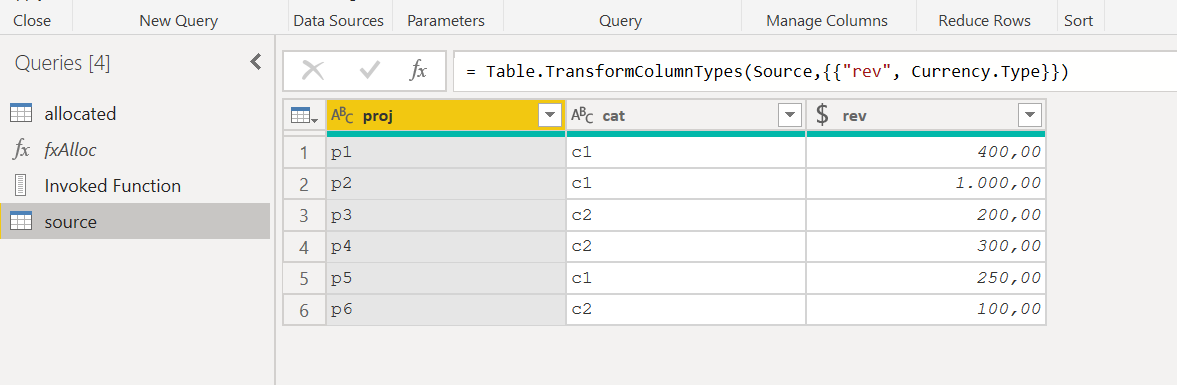Click the fx add step icon
Screen dimensions: 1177x385
click(418, 71)
